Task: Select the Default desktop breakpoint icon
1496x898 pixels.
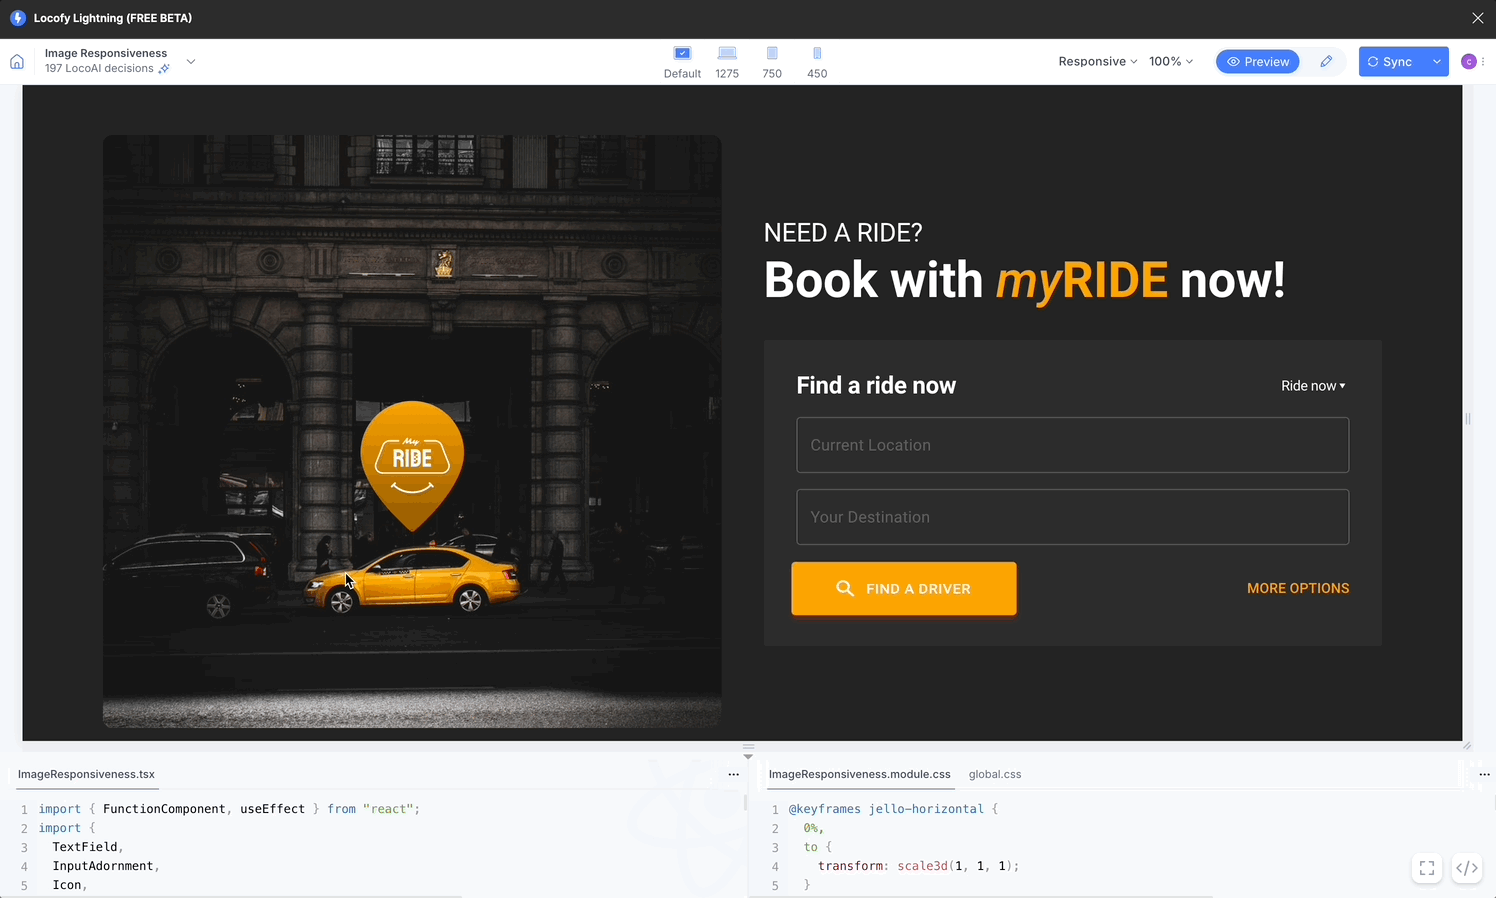Action: pos(682,54)
